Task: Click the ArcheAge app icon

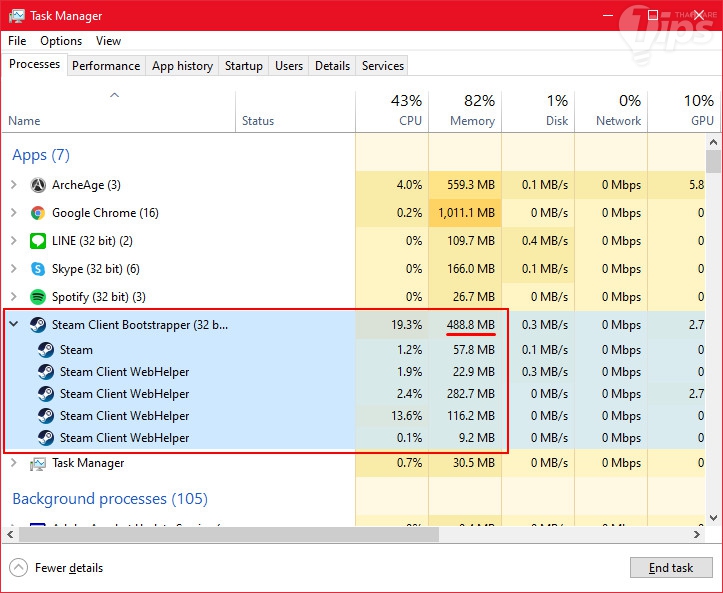Action: tap(38, 185)
